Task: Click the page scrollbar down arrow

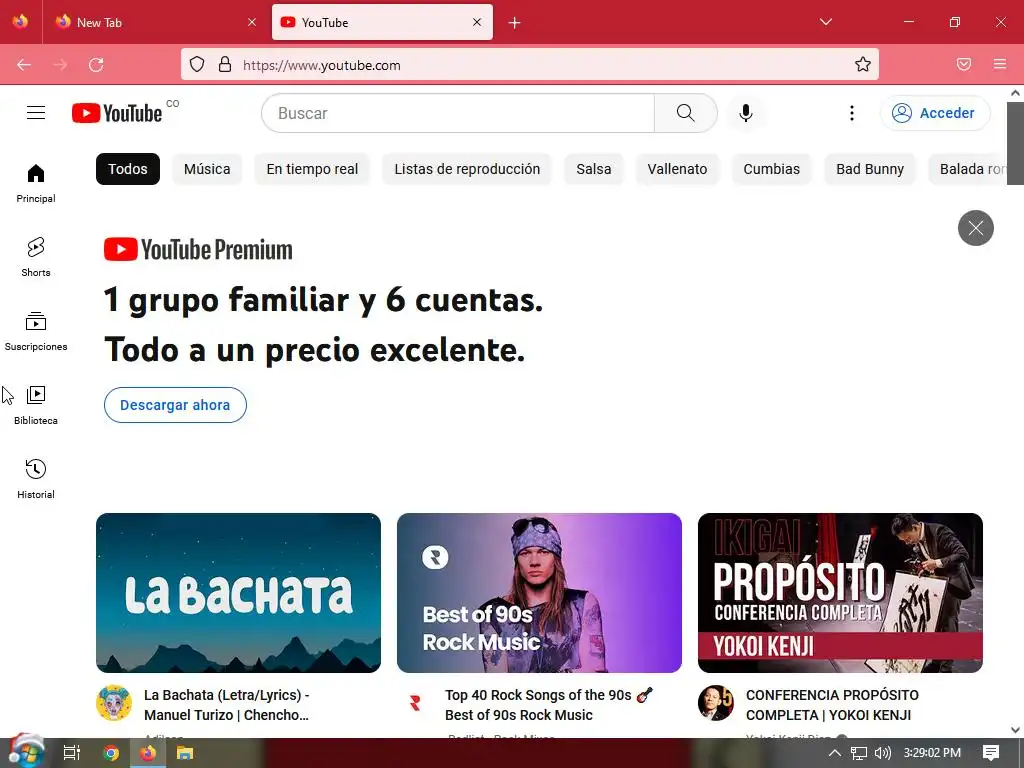Action: click(x=1016, y=730)
